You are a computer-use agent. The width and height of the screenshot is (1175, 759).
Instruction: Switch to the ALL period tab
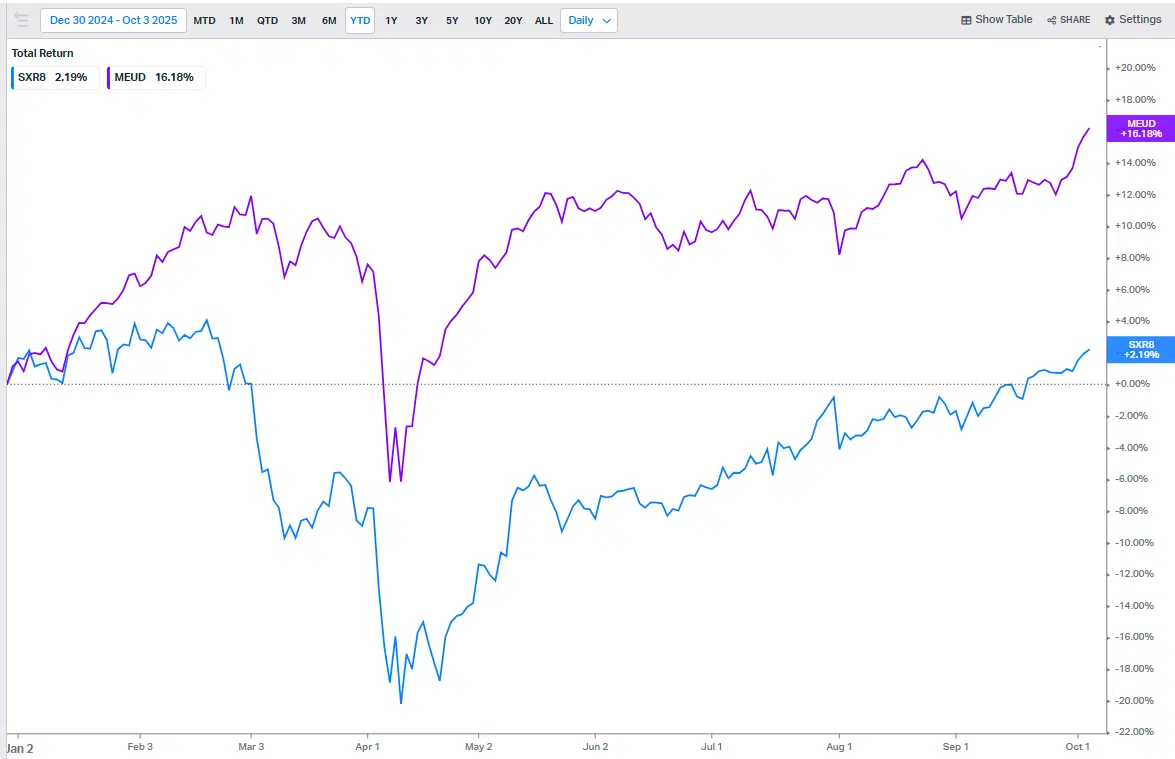click(x=543, y=20)
